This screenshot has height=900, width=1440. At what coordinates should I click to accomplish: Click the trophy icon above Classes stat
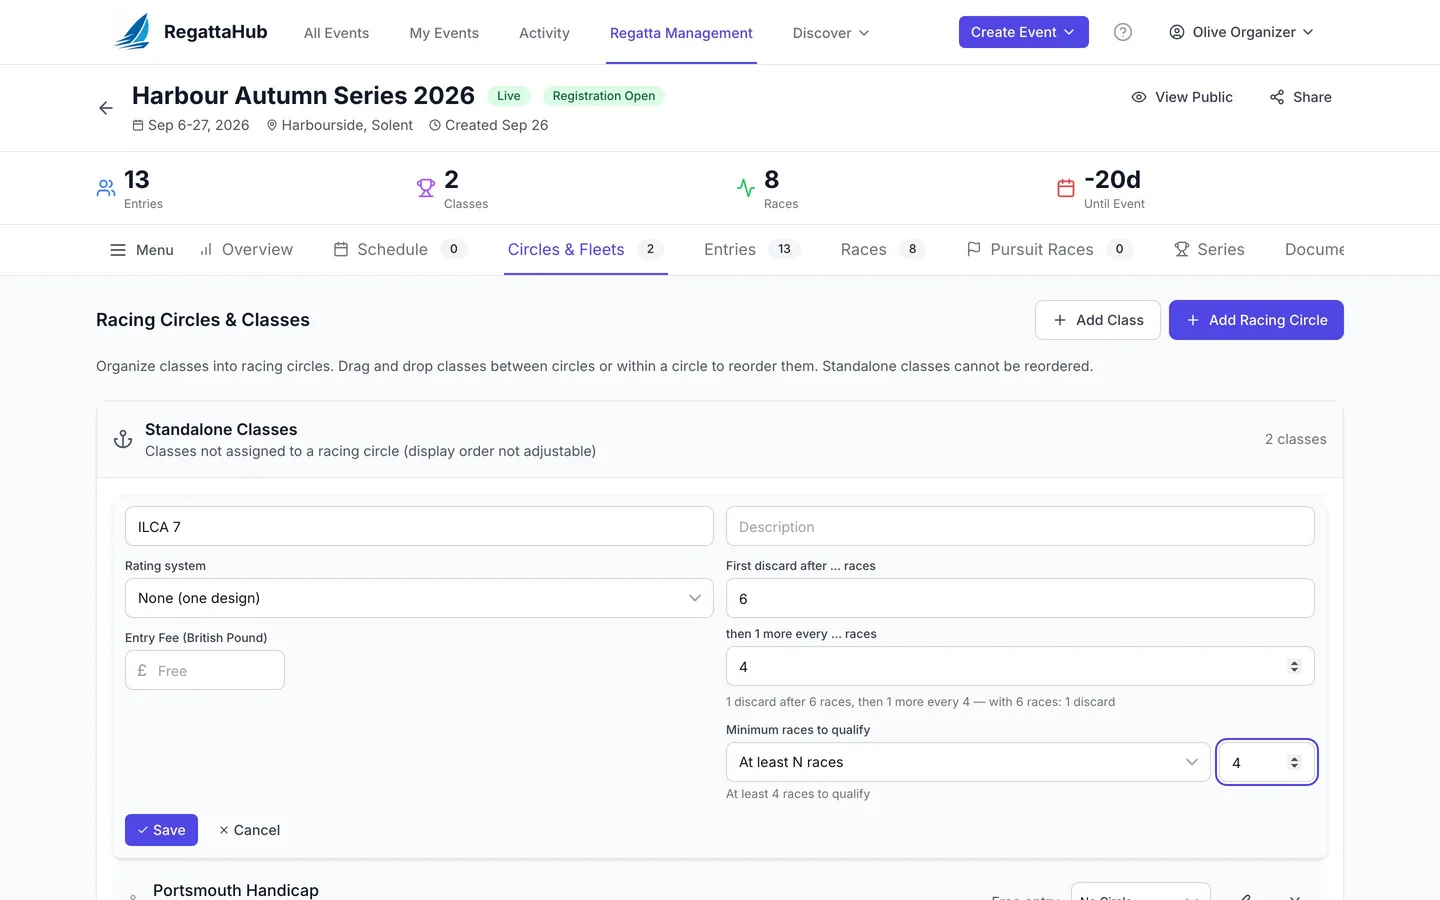pyautogui.click(x=426, y=188)
